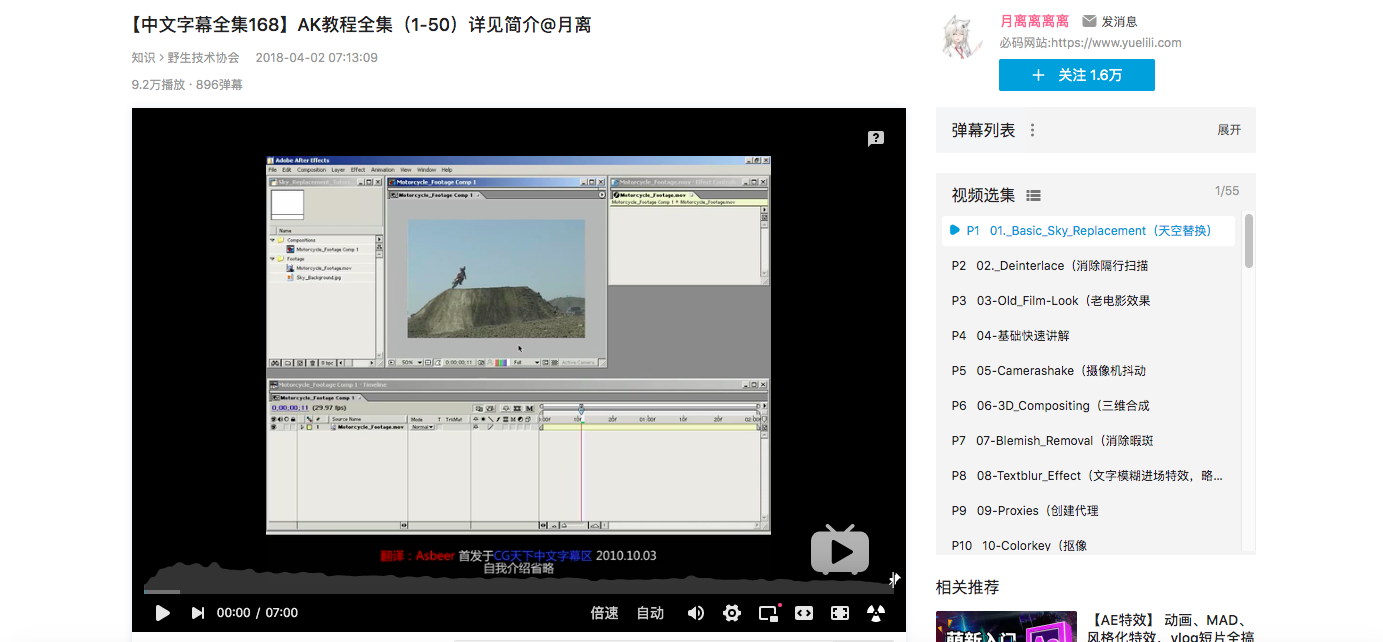Image resolution: width=1383 pixels, height=642 pixels.
Task: Select P8 08-Textblur_Effect episode
Action: coord(1089,476)
